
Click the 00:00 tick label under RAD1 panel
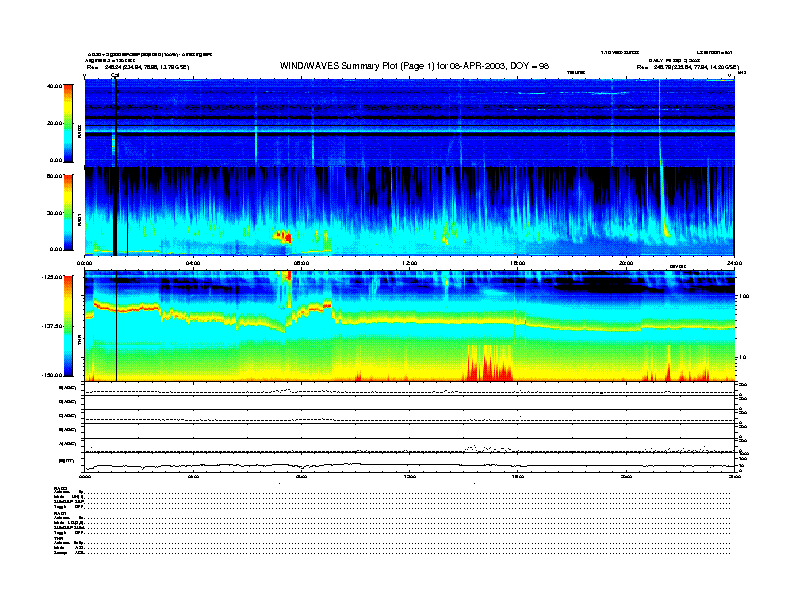click(x=84, y=263)
